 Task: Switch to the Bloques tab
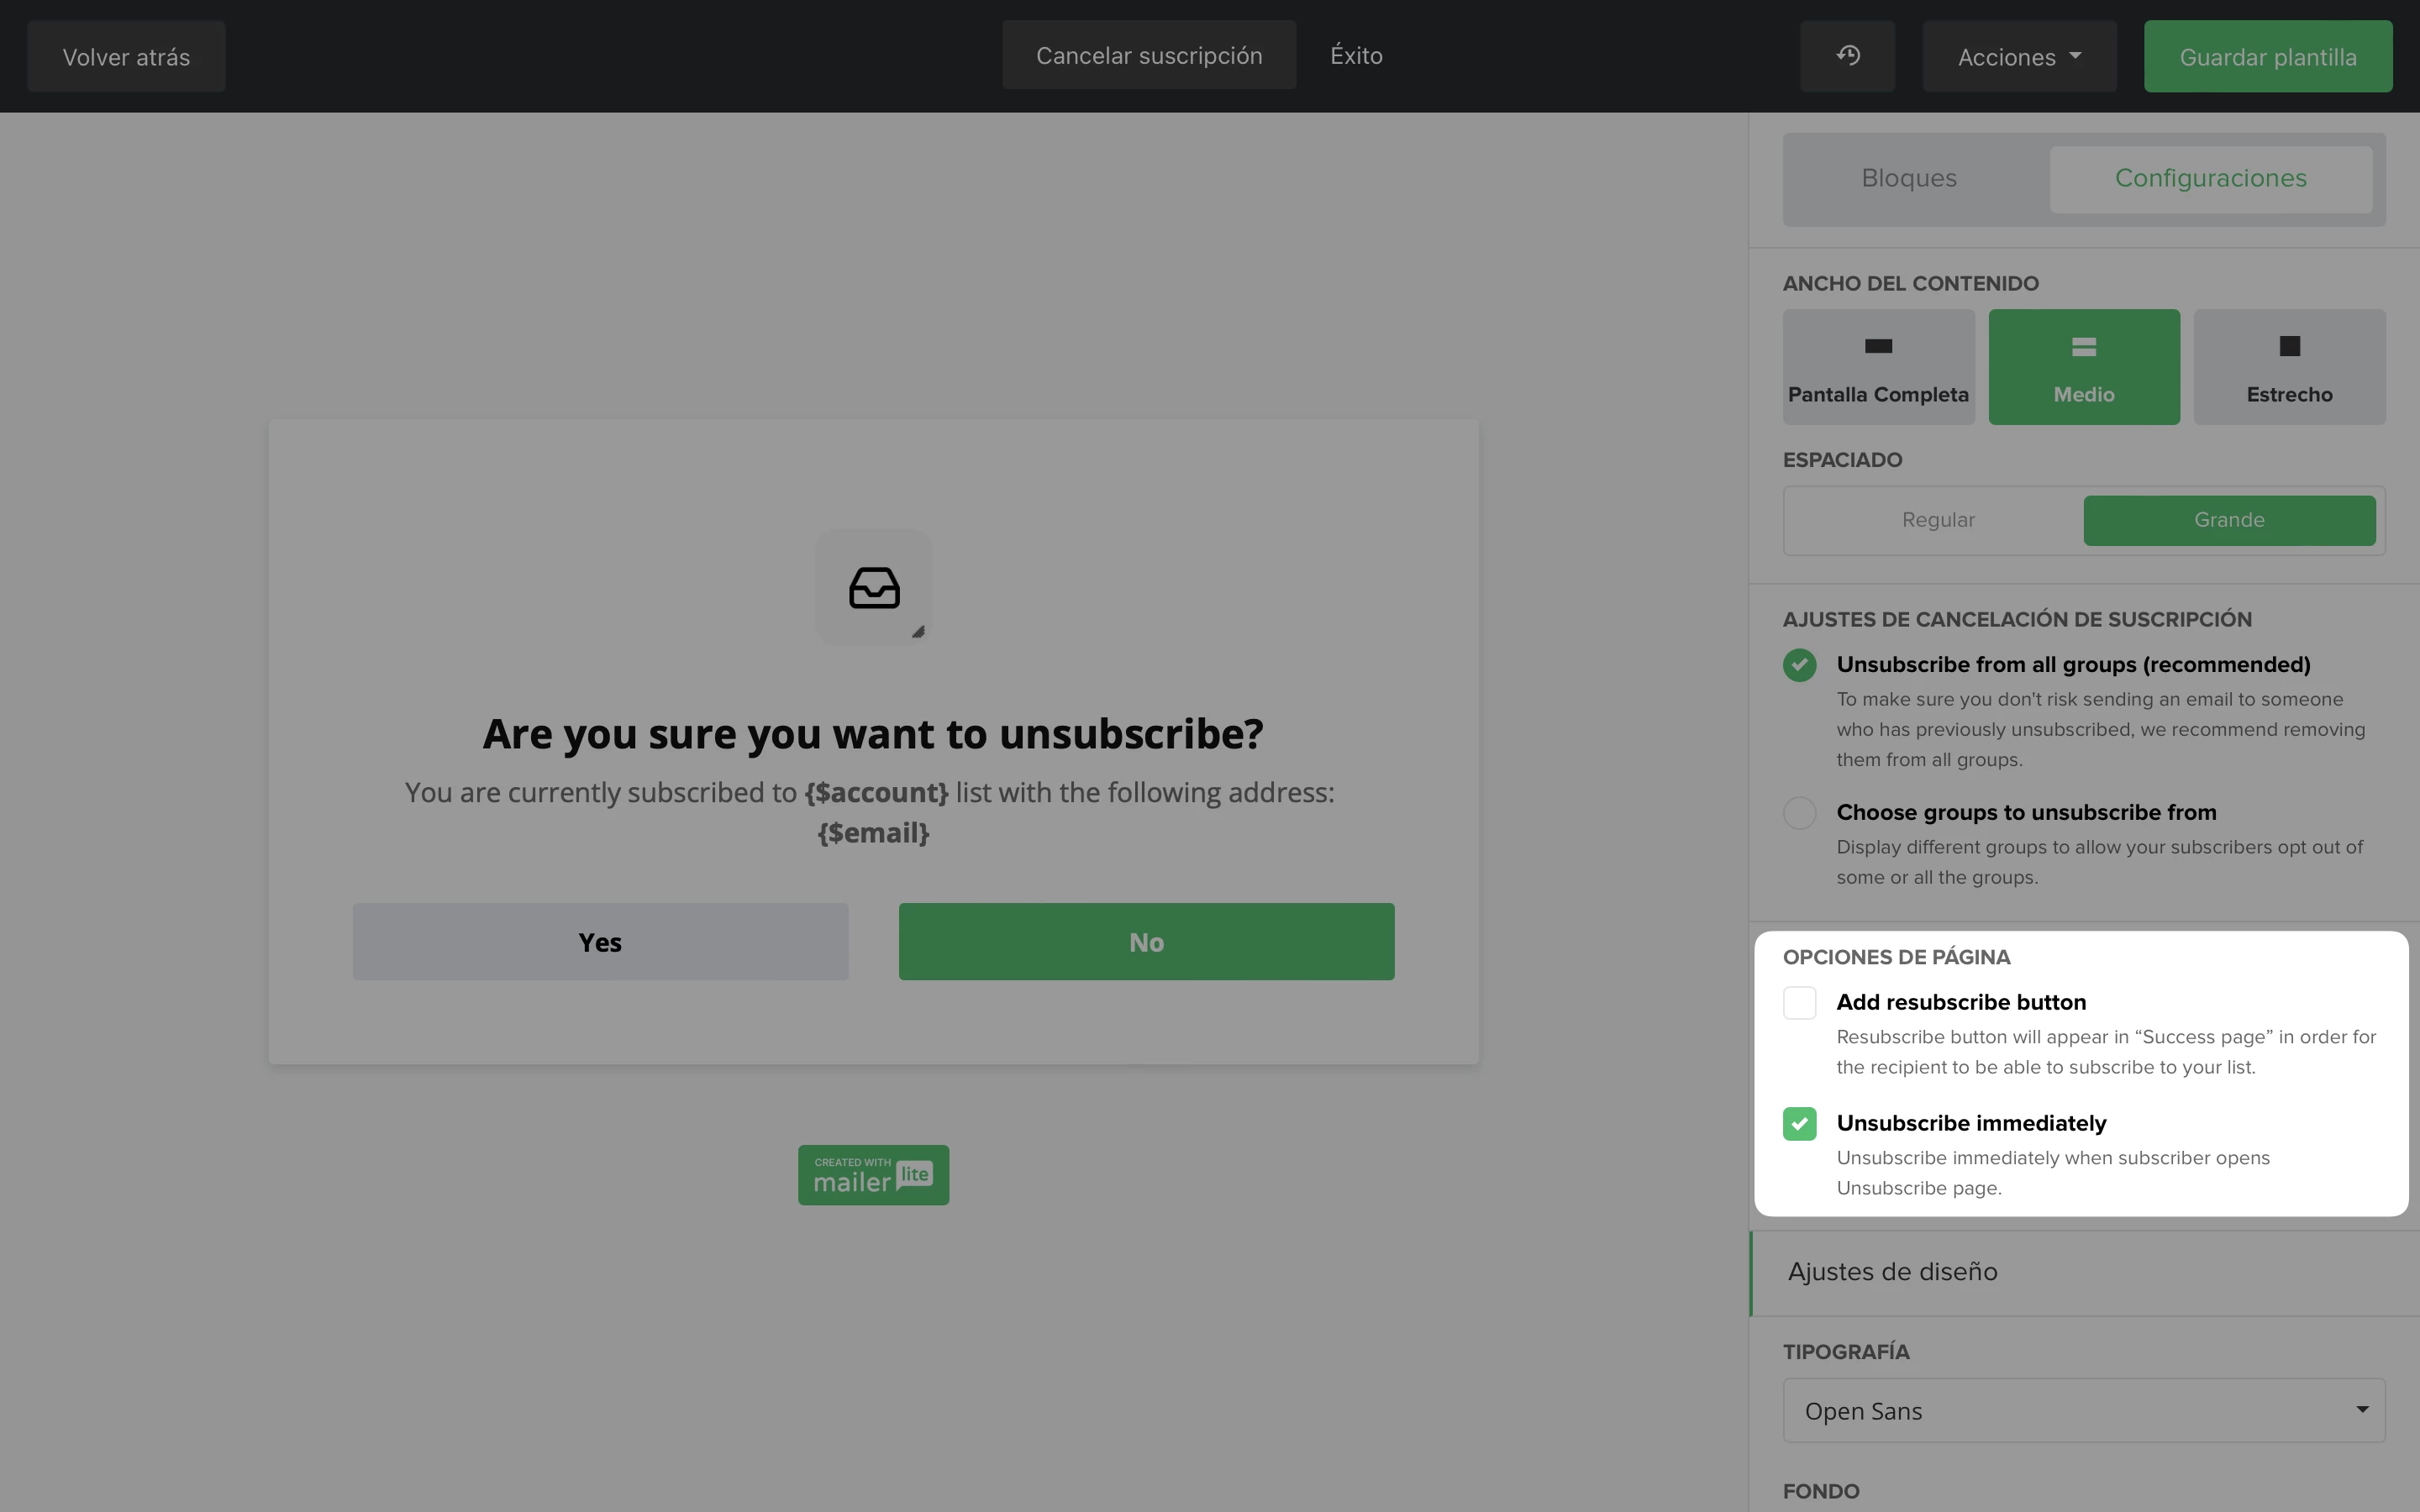click(x=1908, y=179)
